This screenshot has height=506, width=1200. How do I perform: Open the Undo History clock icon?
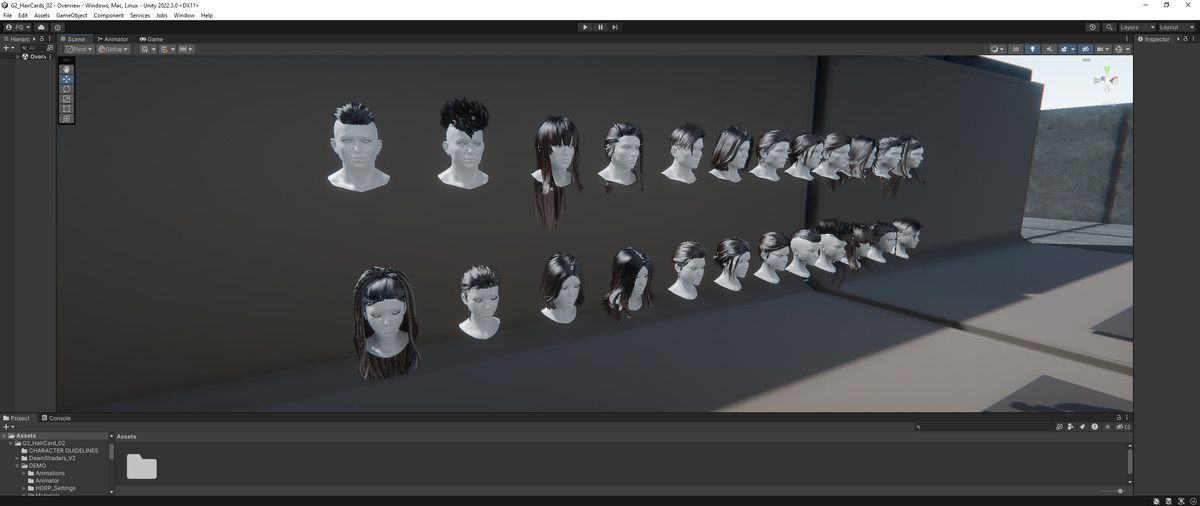(x=1092, y=27)
